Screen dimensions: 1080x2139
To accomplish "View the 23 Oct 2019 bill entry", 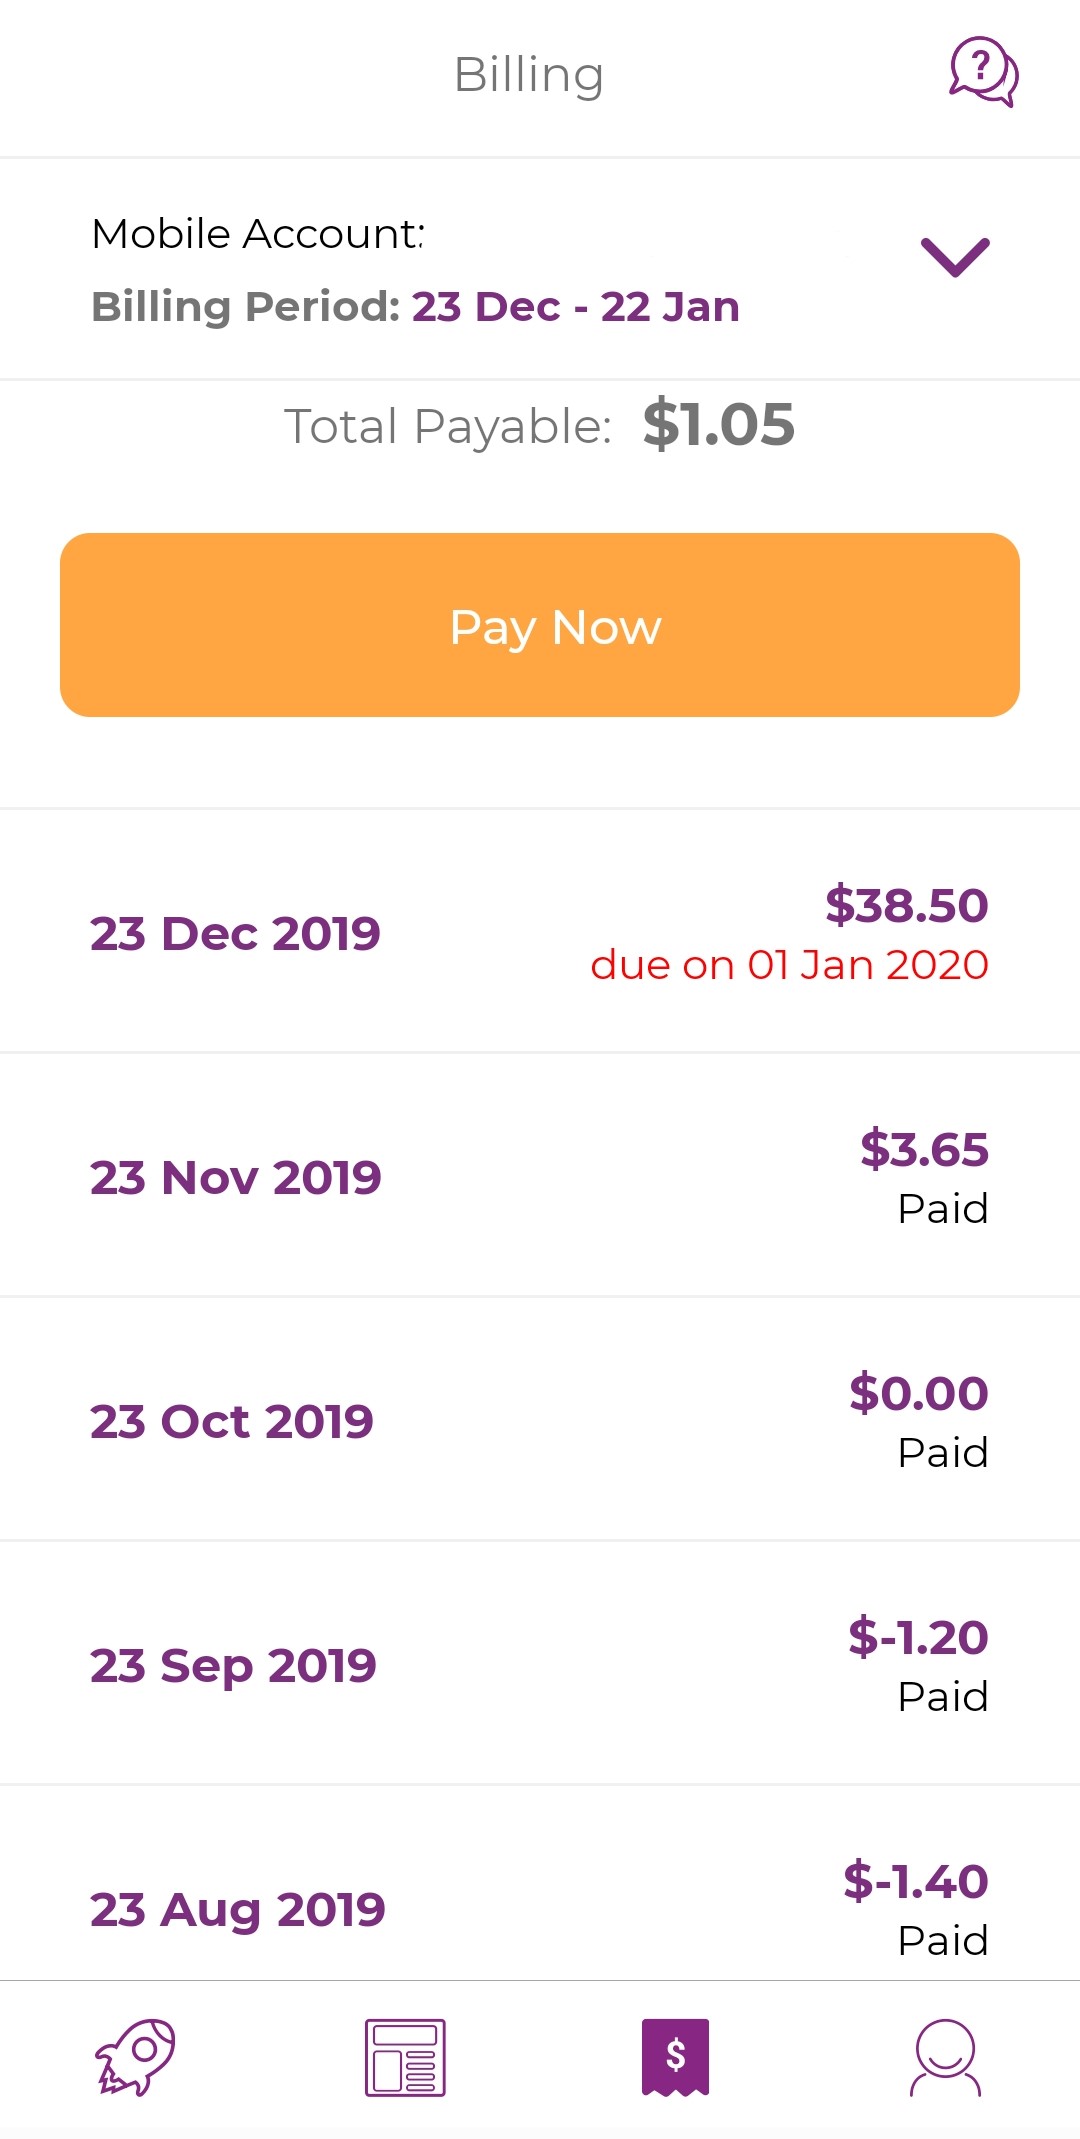I will click(231, 1422).
